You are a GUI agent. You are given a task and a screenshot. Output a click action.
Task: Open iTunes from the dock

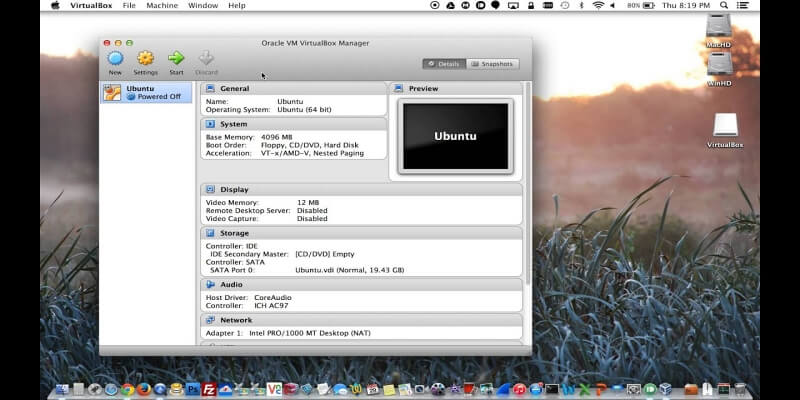coord(519,389)
